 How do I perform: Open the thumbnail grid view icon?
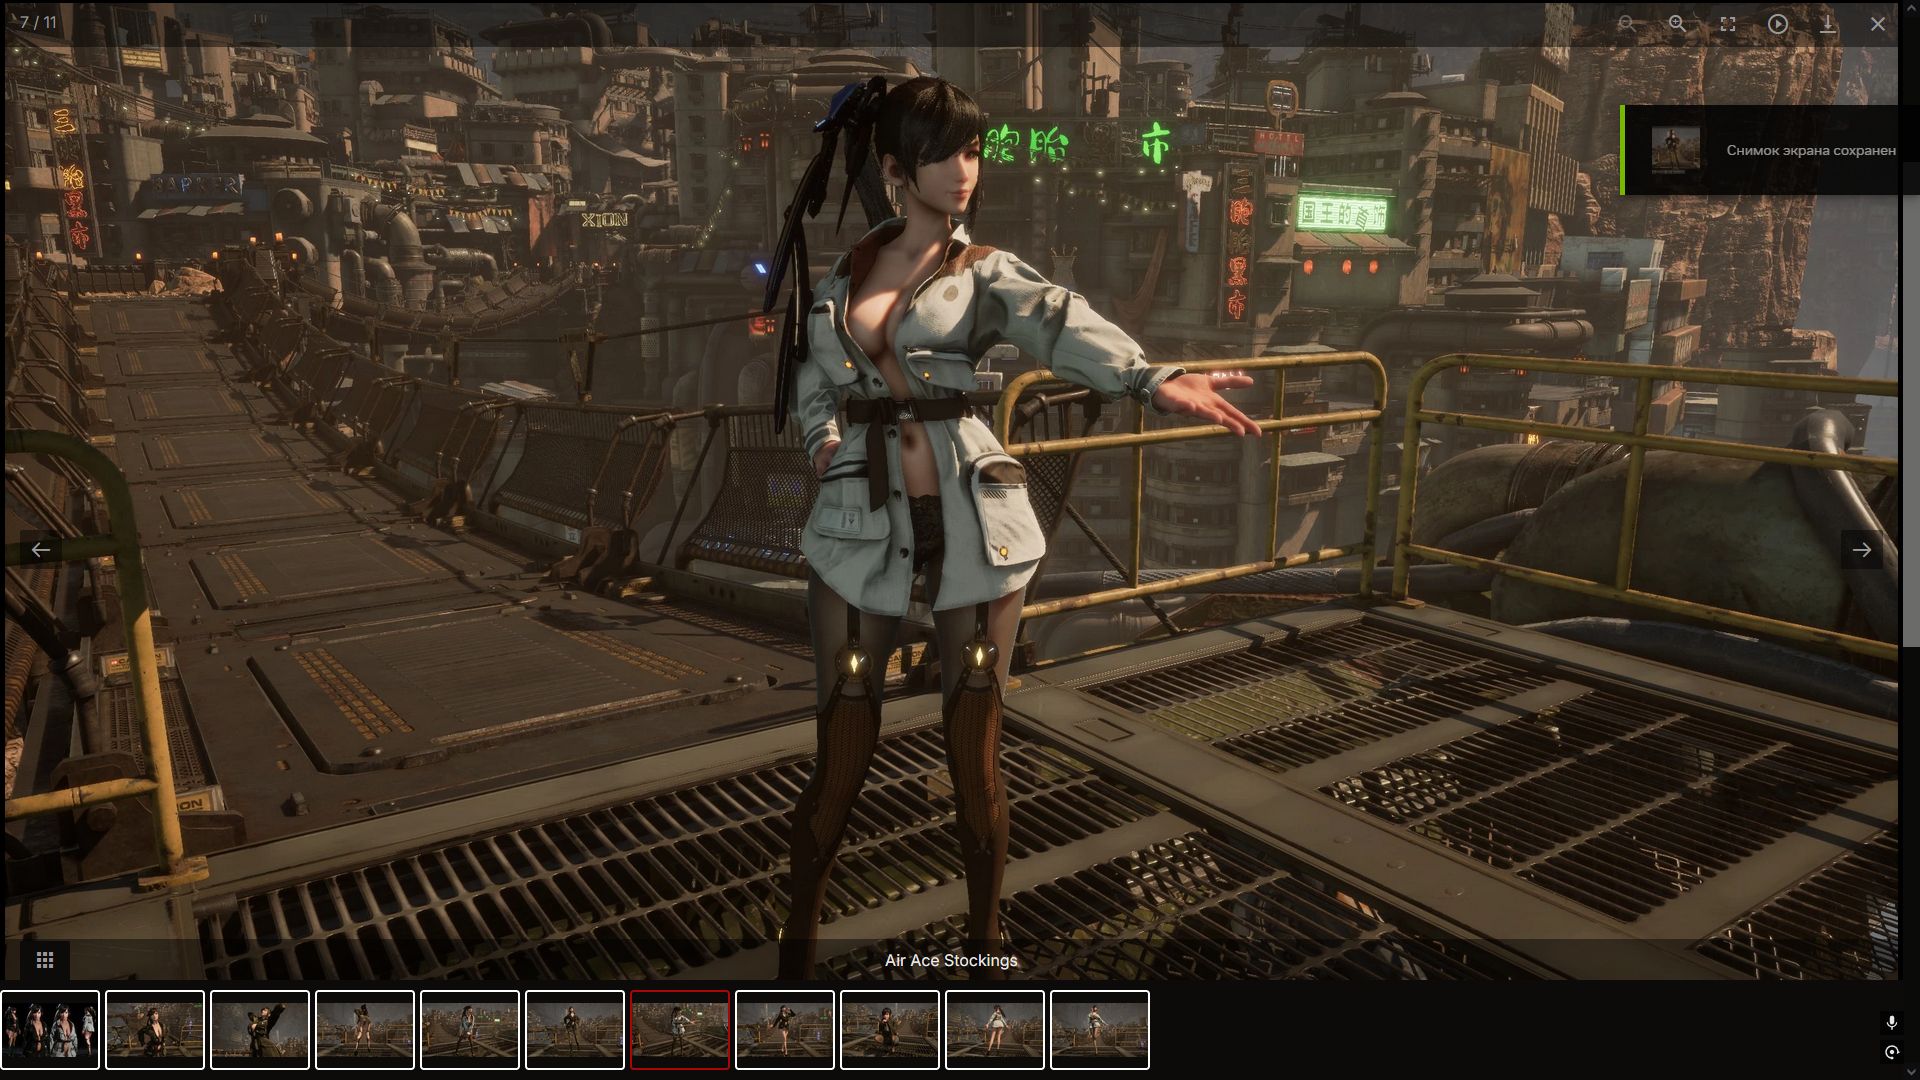click(44, 960)
